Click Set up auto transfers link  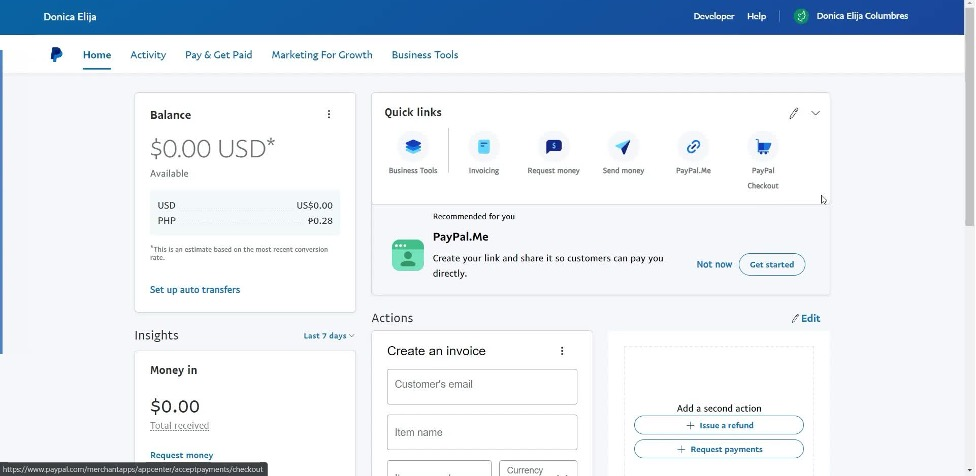[x=195, y=289]
